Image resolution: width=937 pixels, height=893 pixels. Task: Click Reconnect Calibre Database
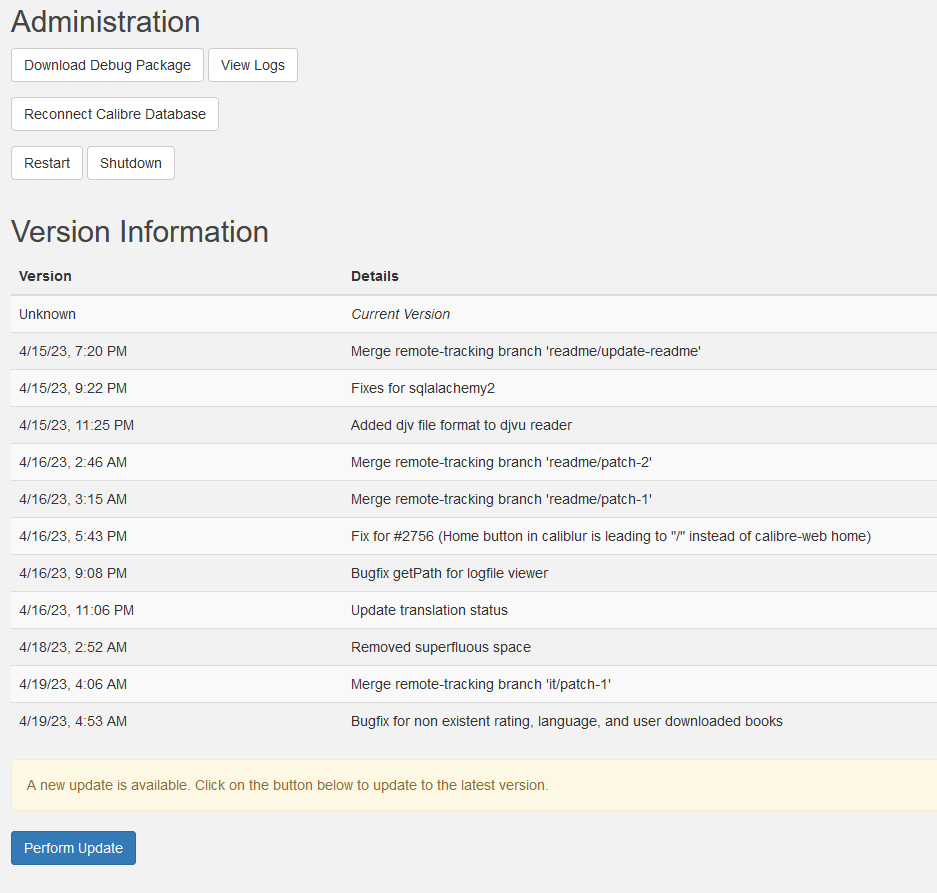click(x=114, y=113)
